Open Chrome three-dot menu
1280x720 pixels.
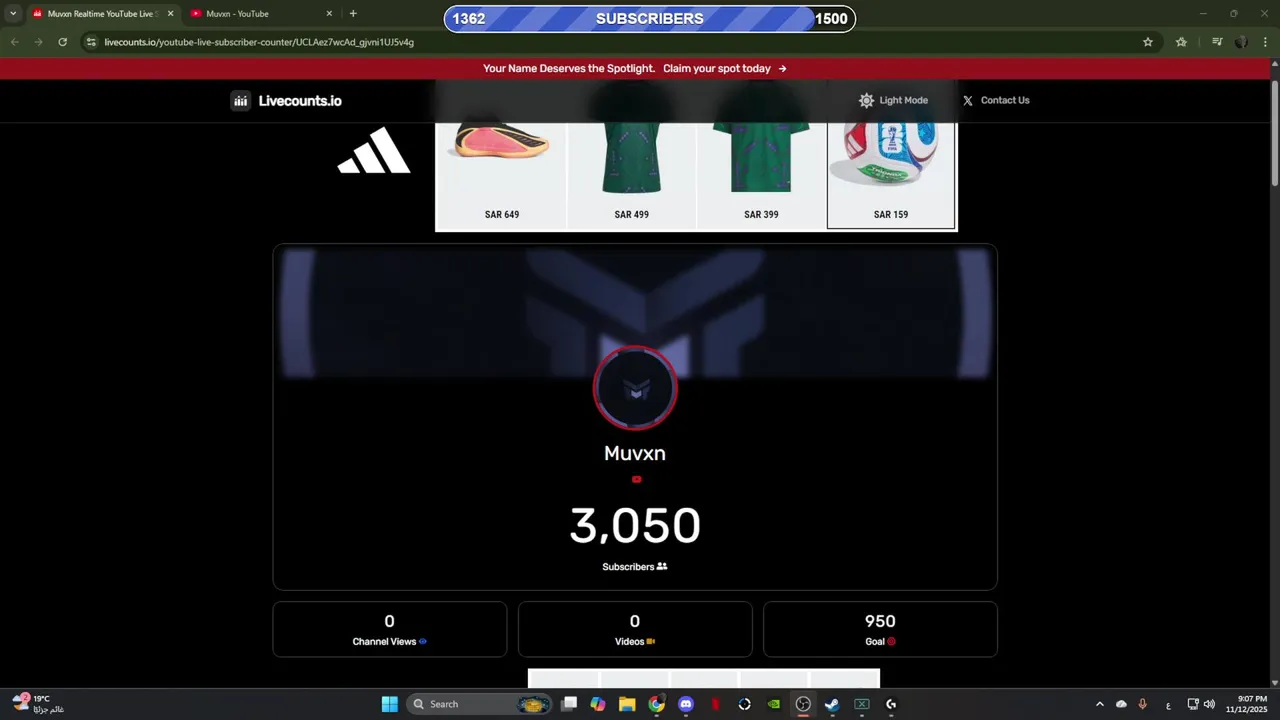click(1265, 42)
